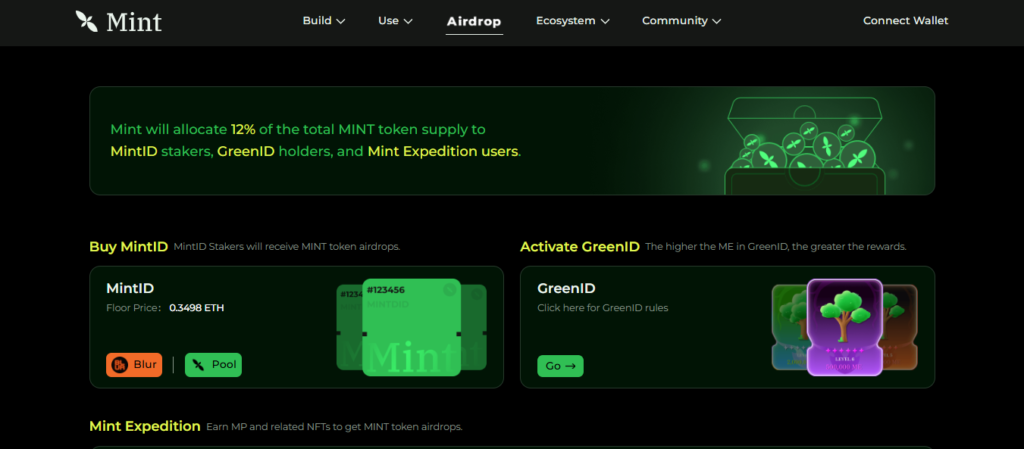The height and width of the screenshot is (449, 1024).
Task: Click the 0.3498 ETH floor price
Action: click(x=196, y=308)
